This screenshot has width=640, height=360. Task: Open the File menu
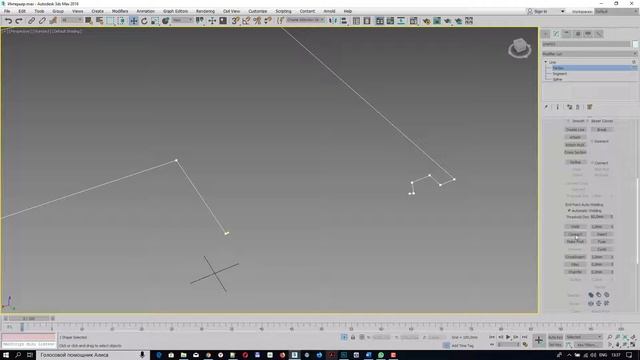coord(7,11)
